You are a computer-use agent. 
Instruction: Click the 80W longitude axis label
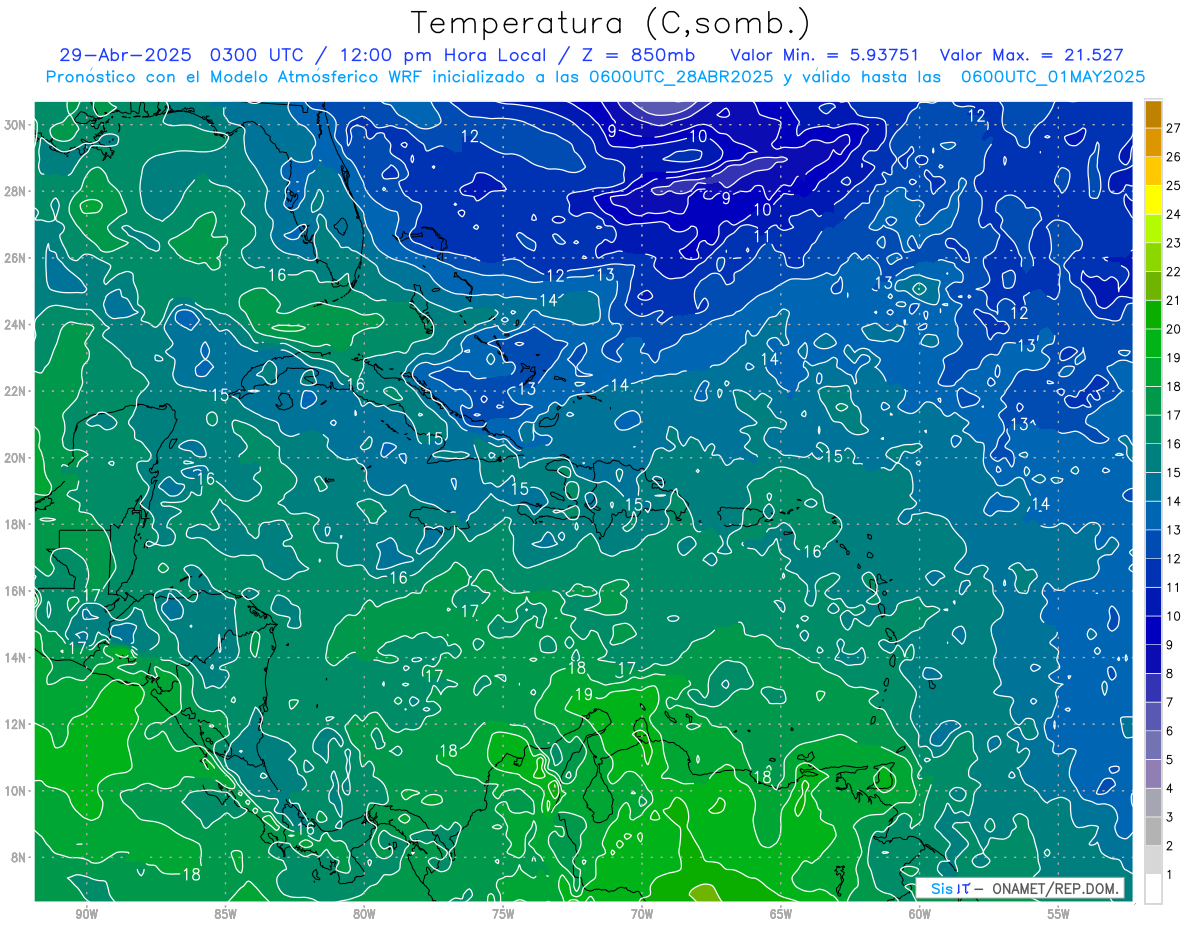point(364,914)
